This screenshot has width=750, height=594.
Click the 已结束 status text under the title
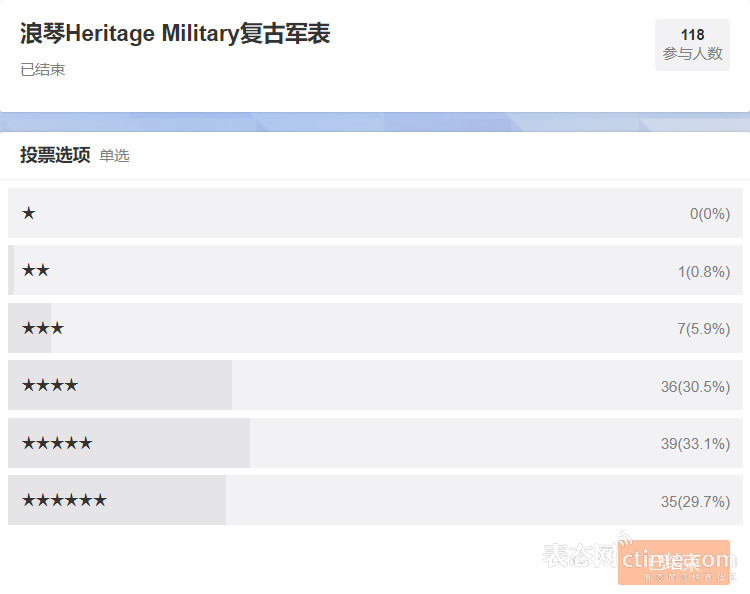click(43, 70)
